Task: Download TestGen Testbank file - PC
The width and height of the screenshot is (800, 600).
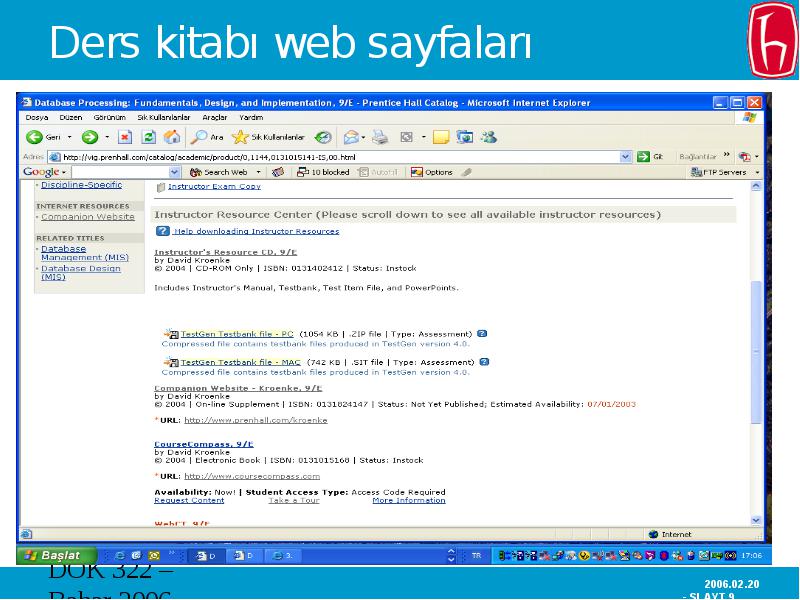Action: point(237,334)
